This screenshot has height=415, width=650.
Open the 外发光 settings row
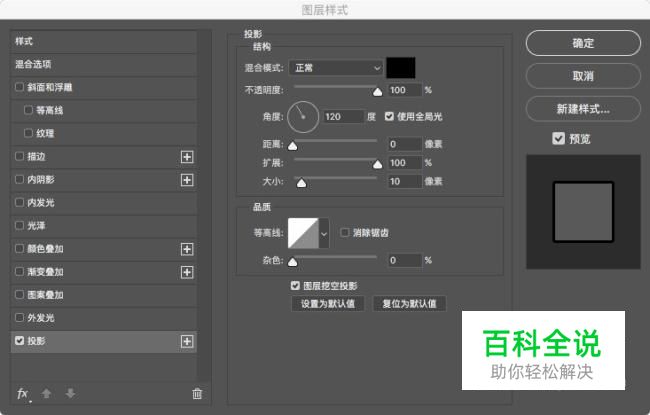pyautogui.click(x=104, y=318)
